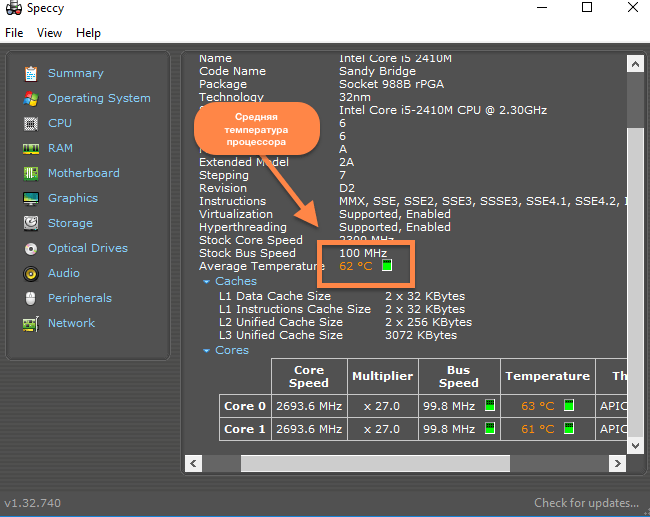This screenshot has height=517, width=650.
Task: Click L1 Instructions Cache Size row
Action: tap(342, 309)
